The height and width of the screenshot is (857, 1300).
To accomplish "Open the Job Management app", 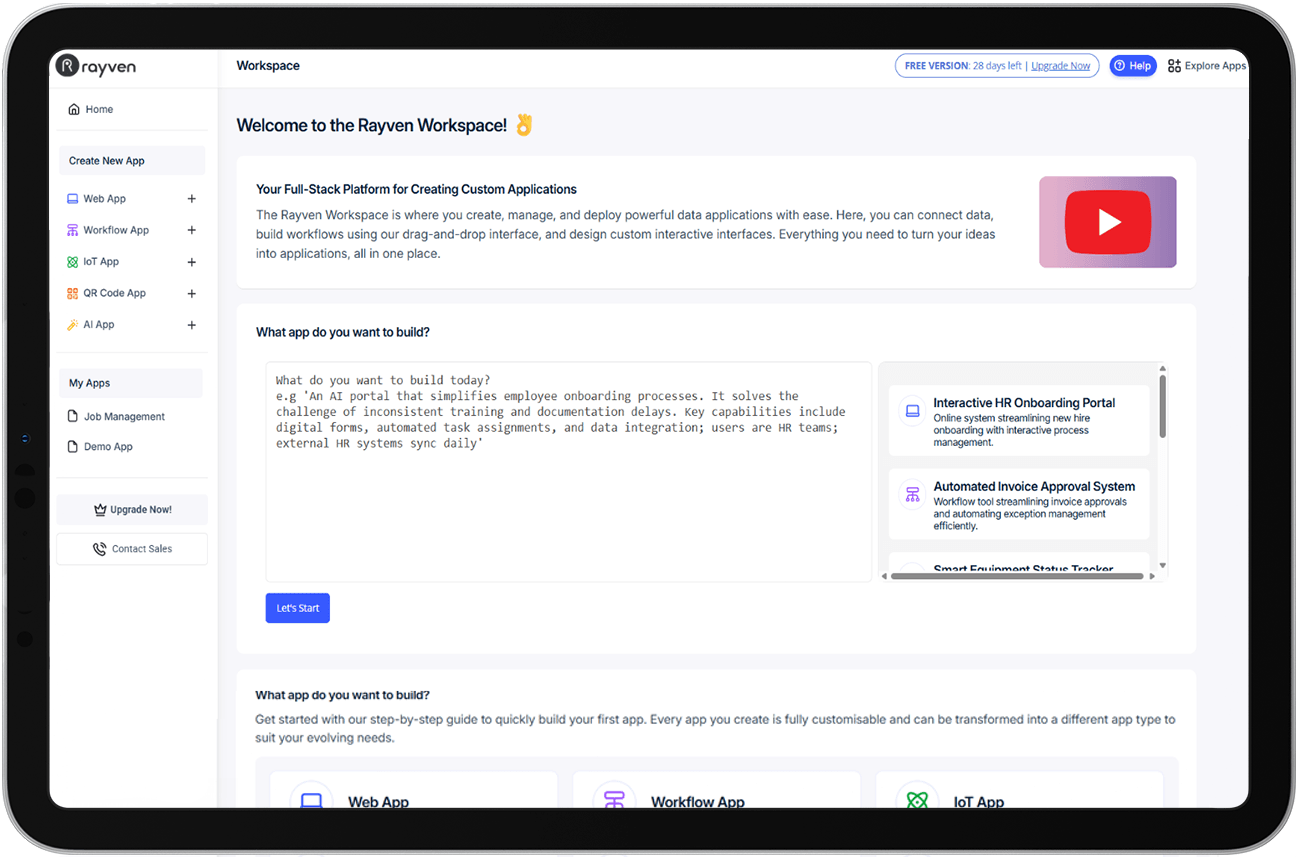I will [x=116, y=416].
